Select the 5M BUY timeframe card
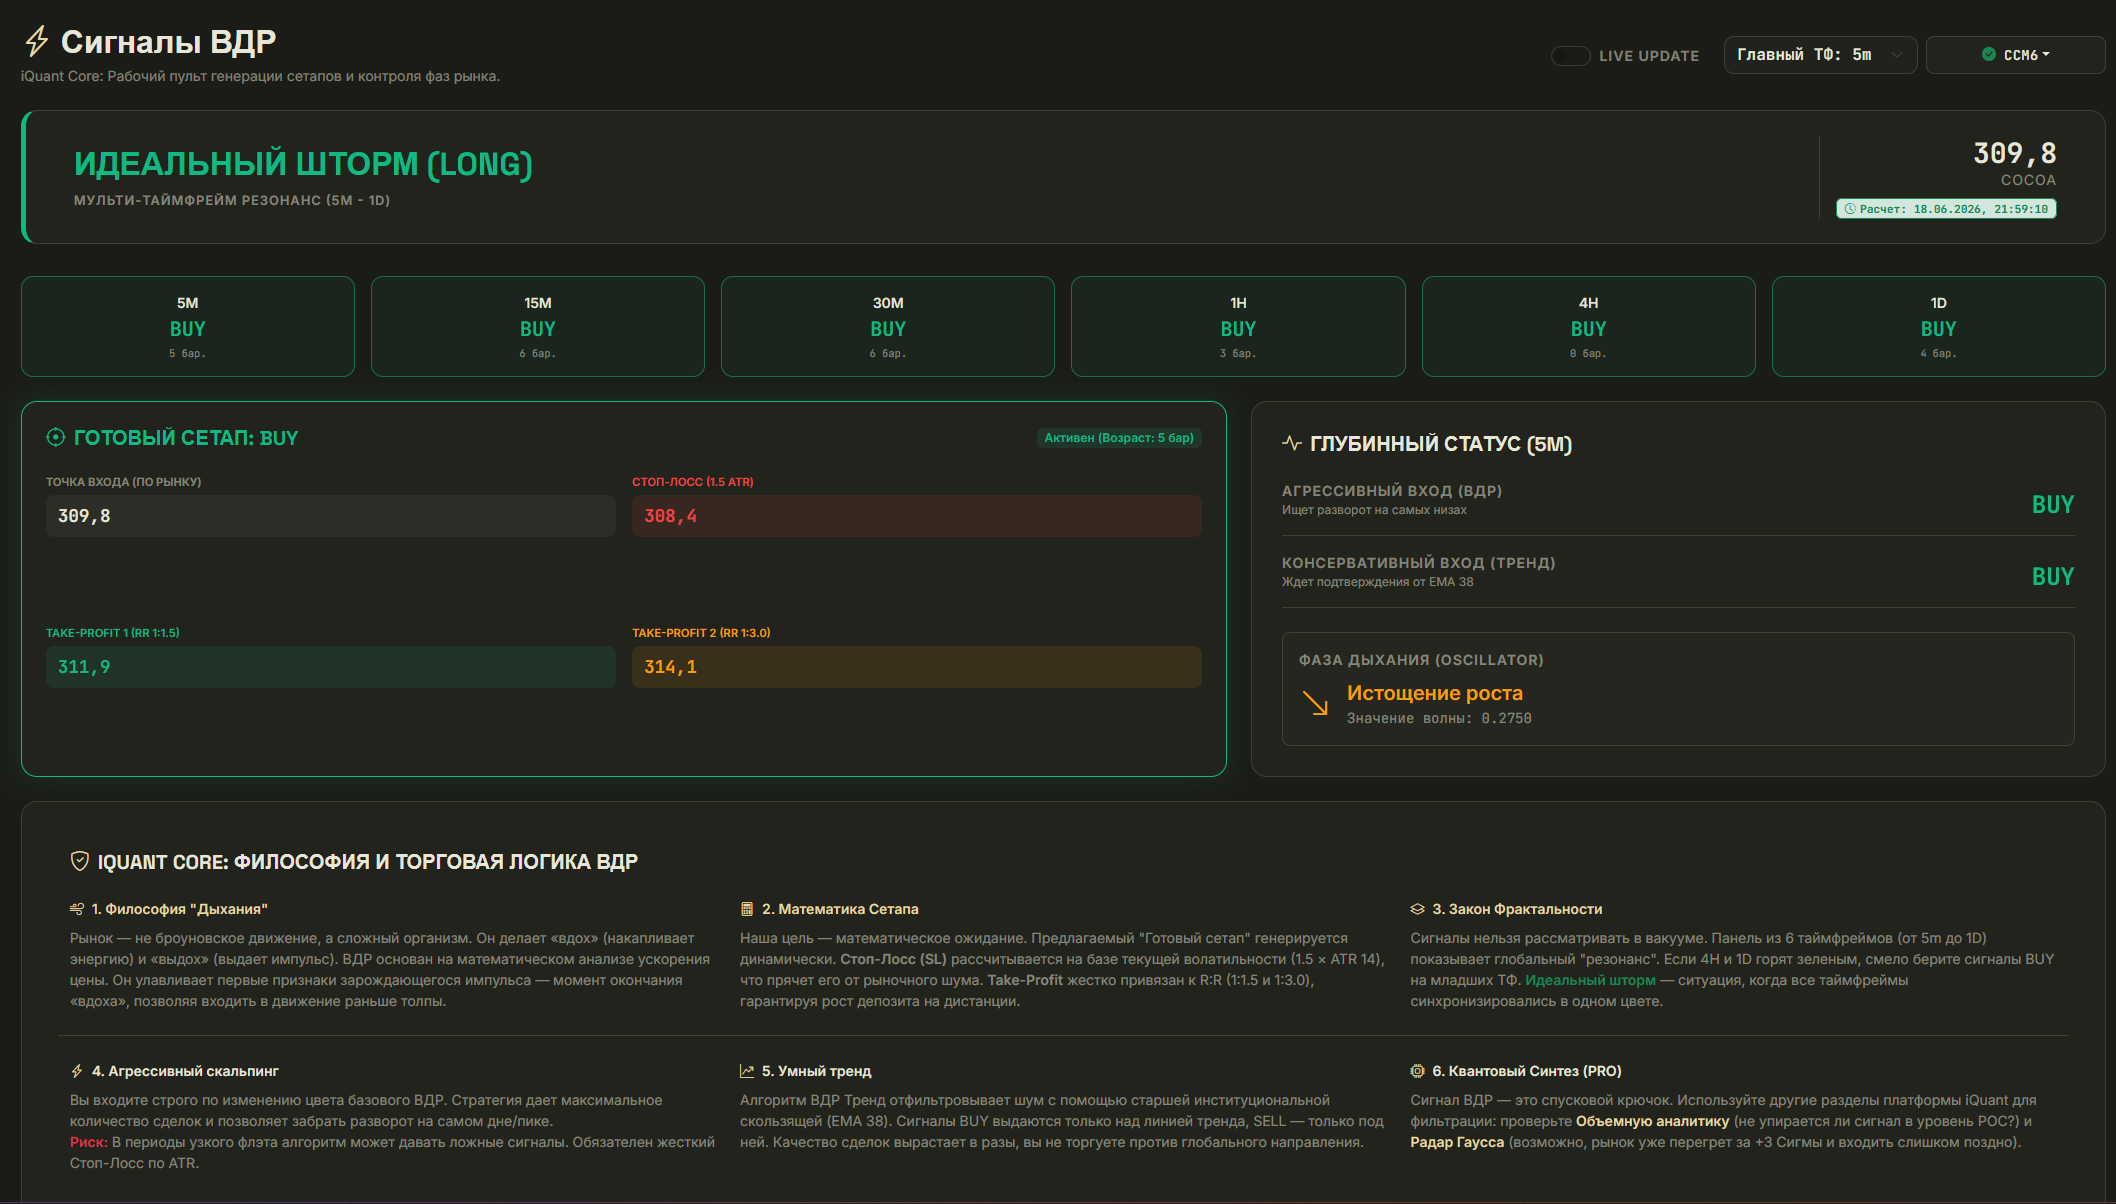 tap(188, 327)
